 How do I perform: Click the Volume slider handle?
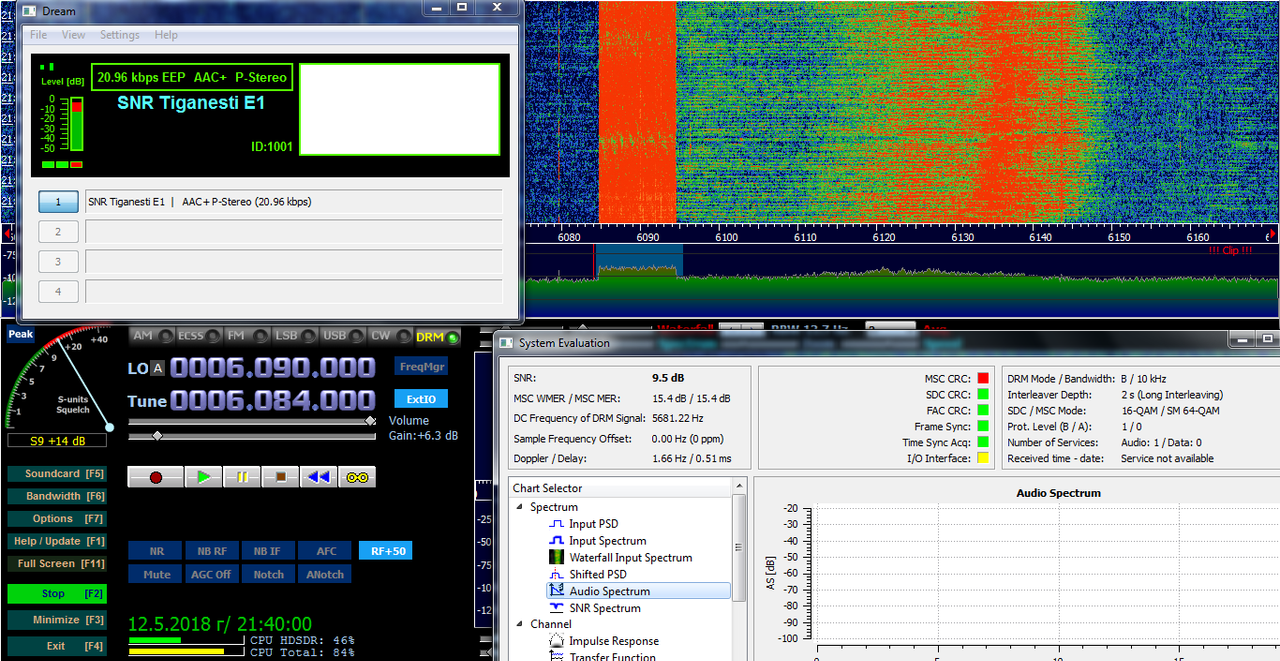[x=371, y=421]
